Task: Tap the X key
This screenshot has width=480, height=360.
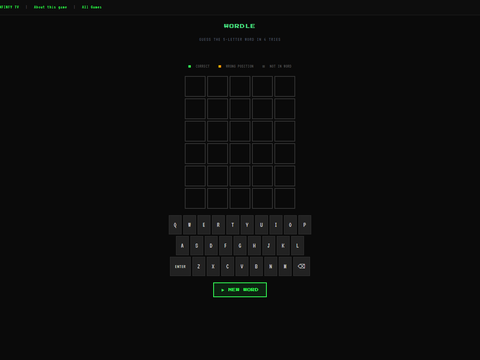Action: [x=213, y=266]
